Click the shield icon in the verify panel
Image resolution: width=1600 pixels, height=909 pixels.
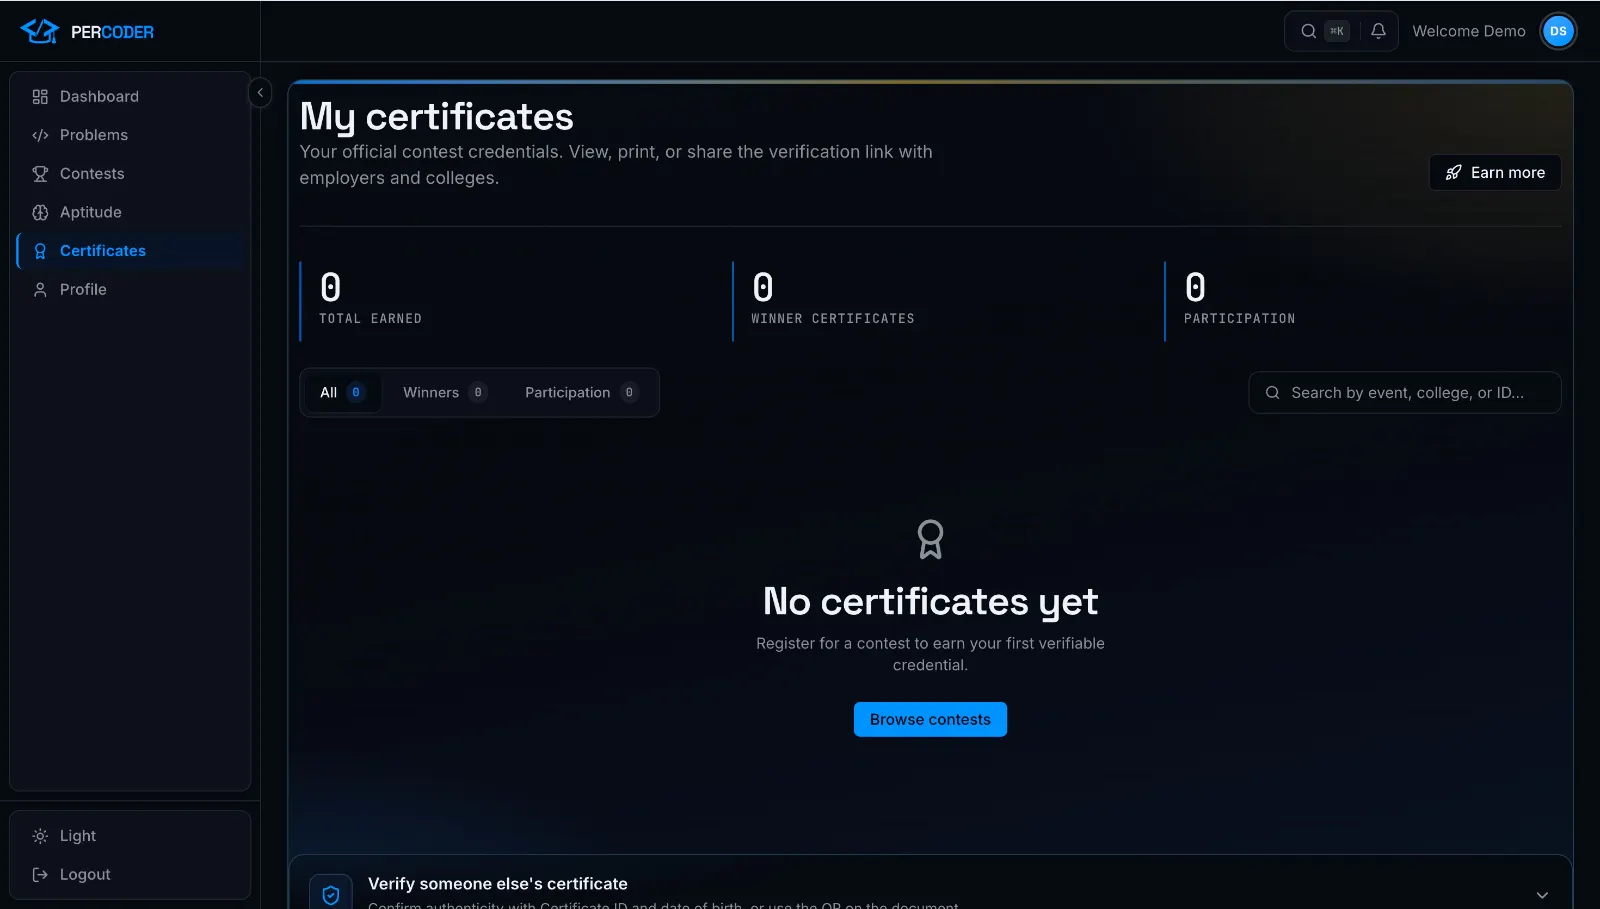point(331,895)
